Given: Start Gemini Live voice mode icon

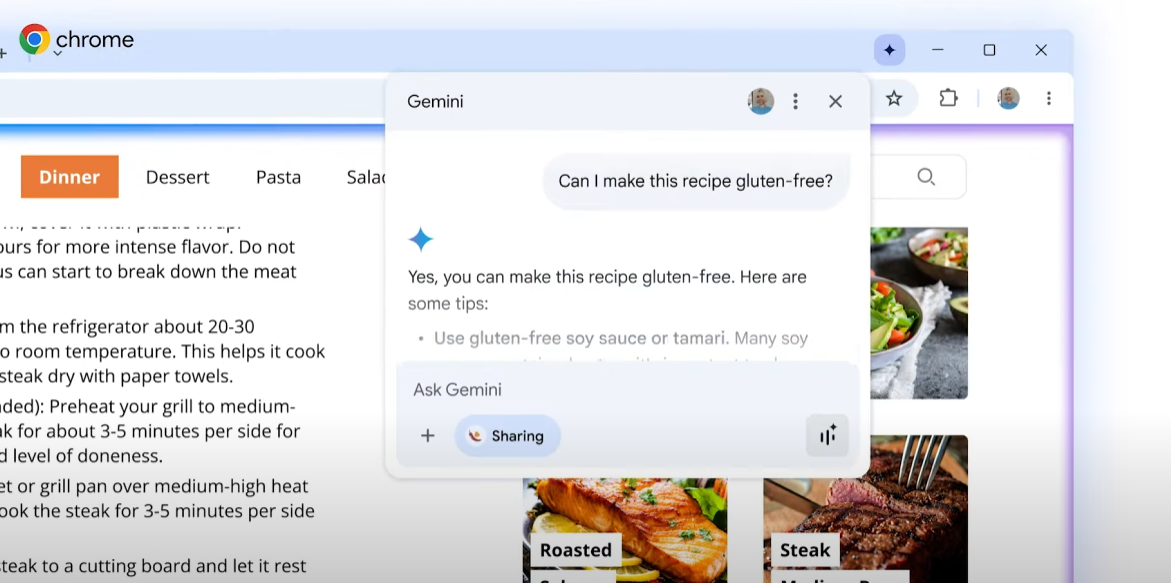Looking at the screenshot, I should tap(827, 435).
